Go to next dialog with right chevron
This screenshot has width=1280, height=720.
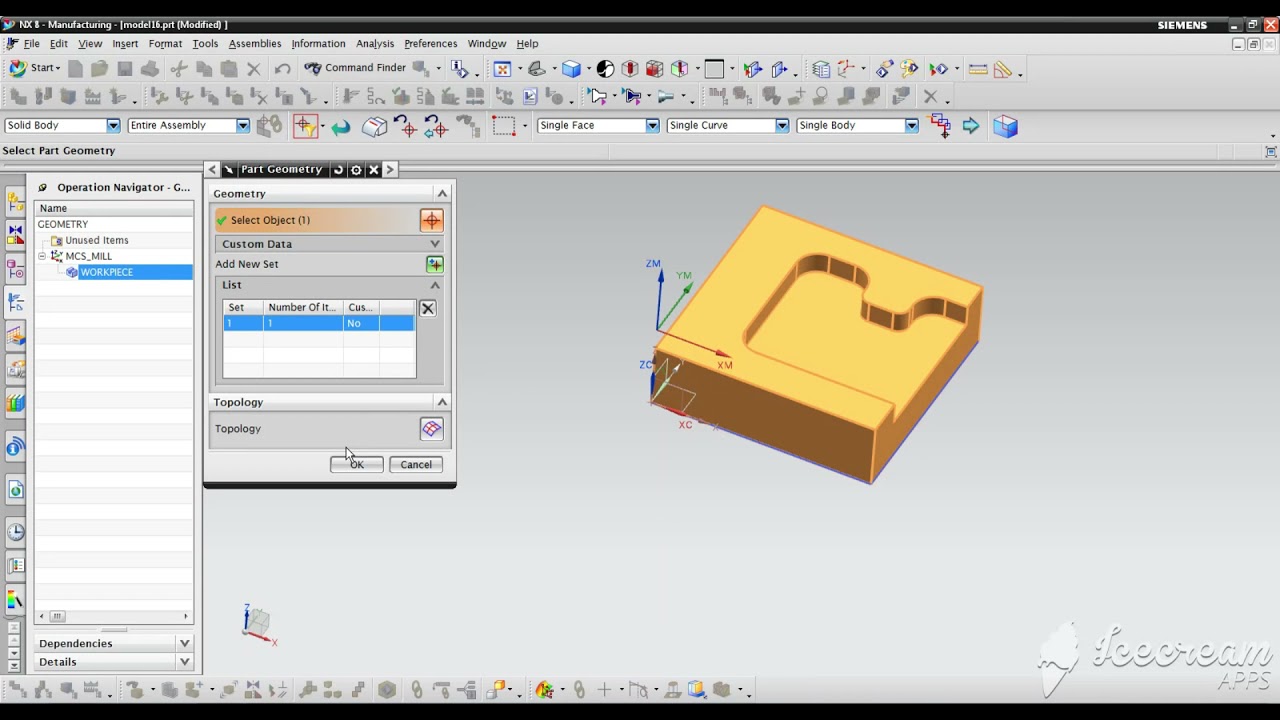[390, 170]
